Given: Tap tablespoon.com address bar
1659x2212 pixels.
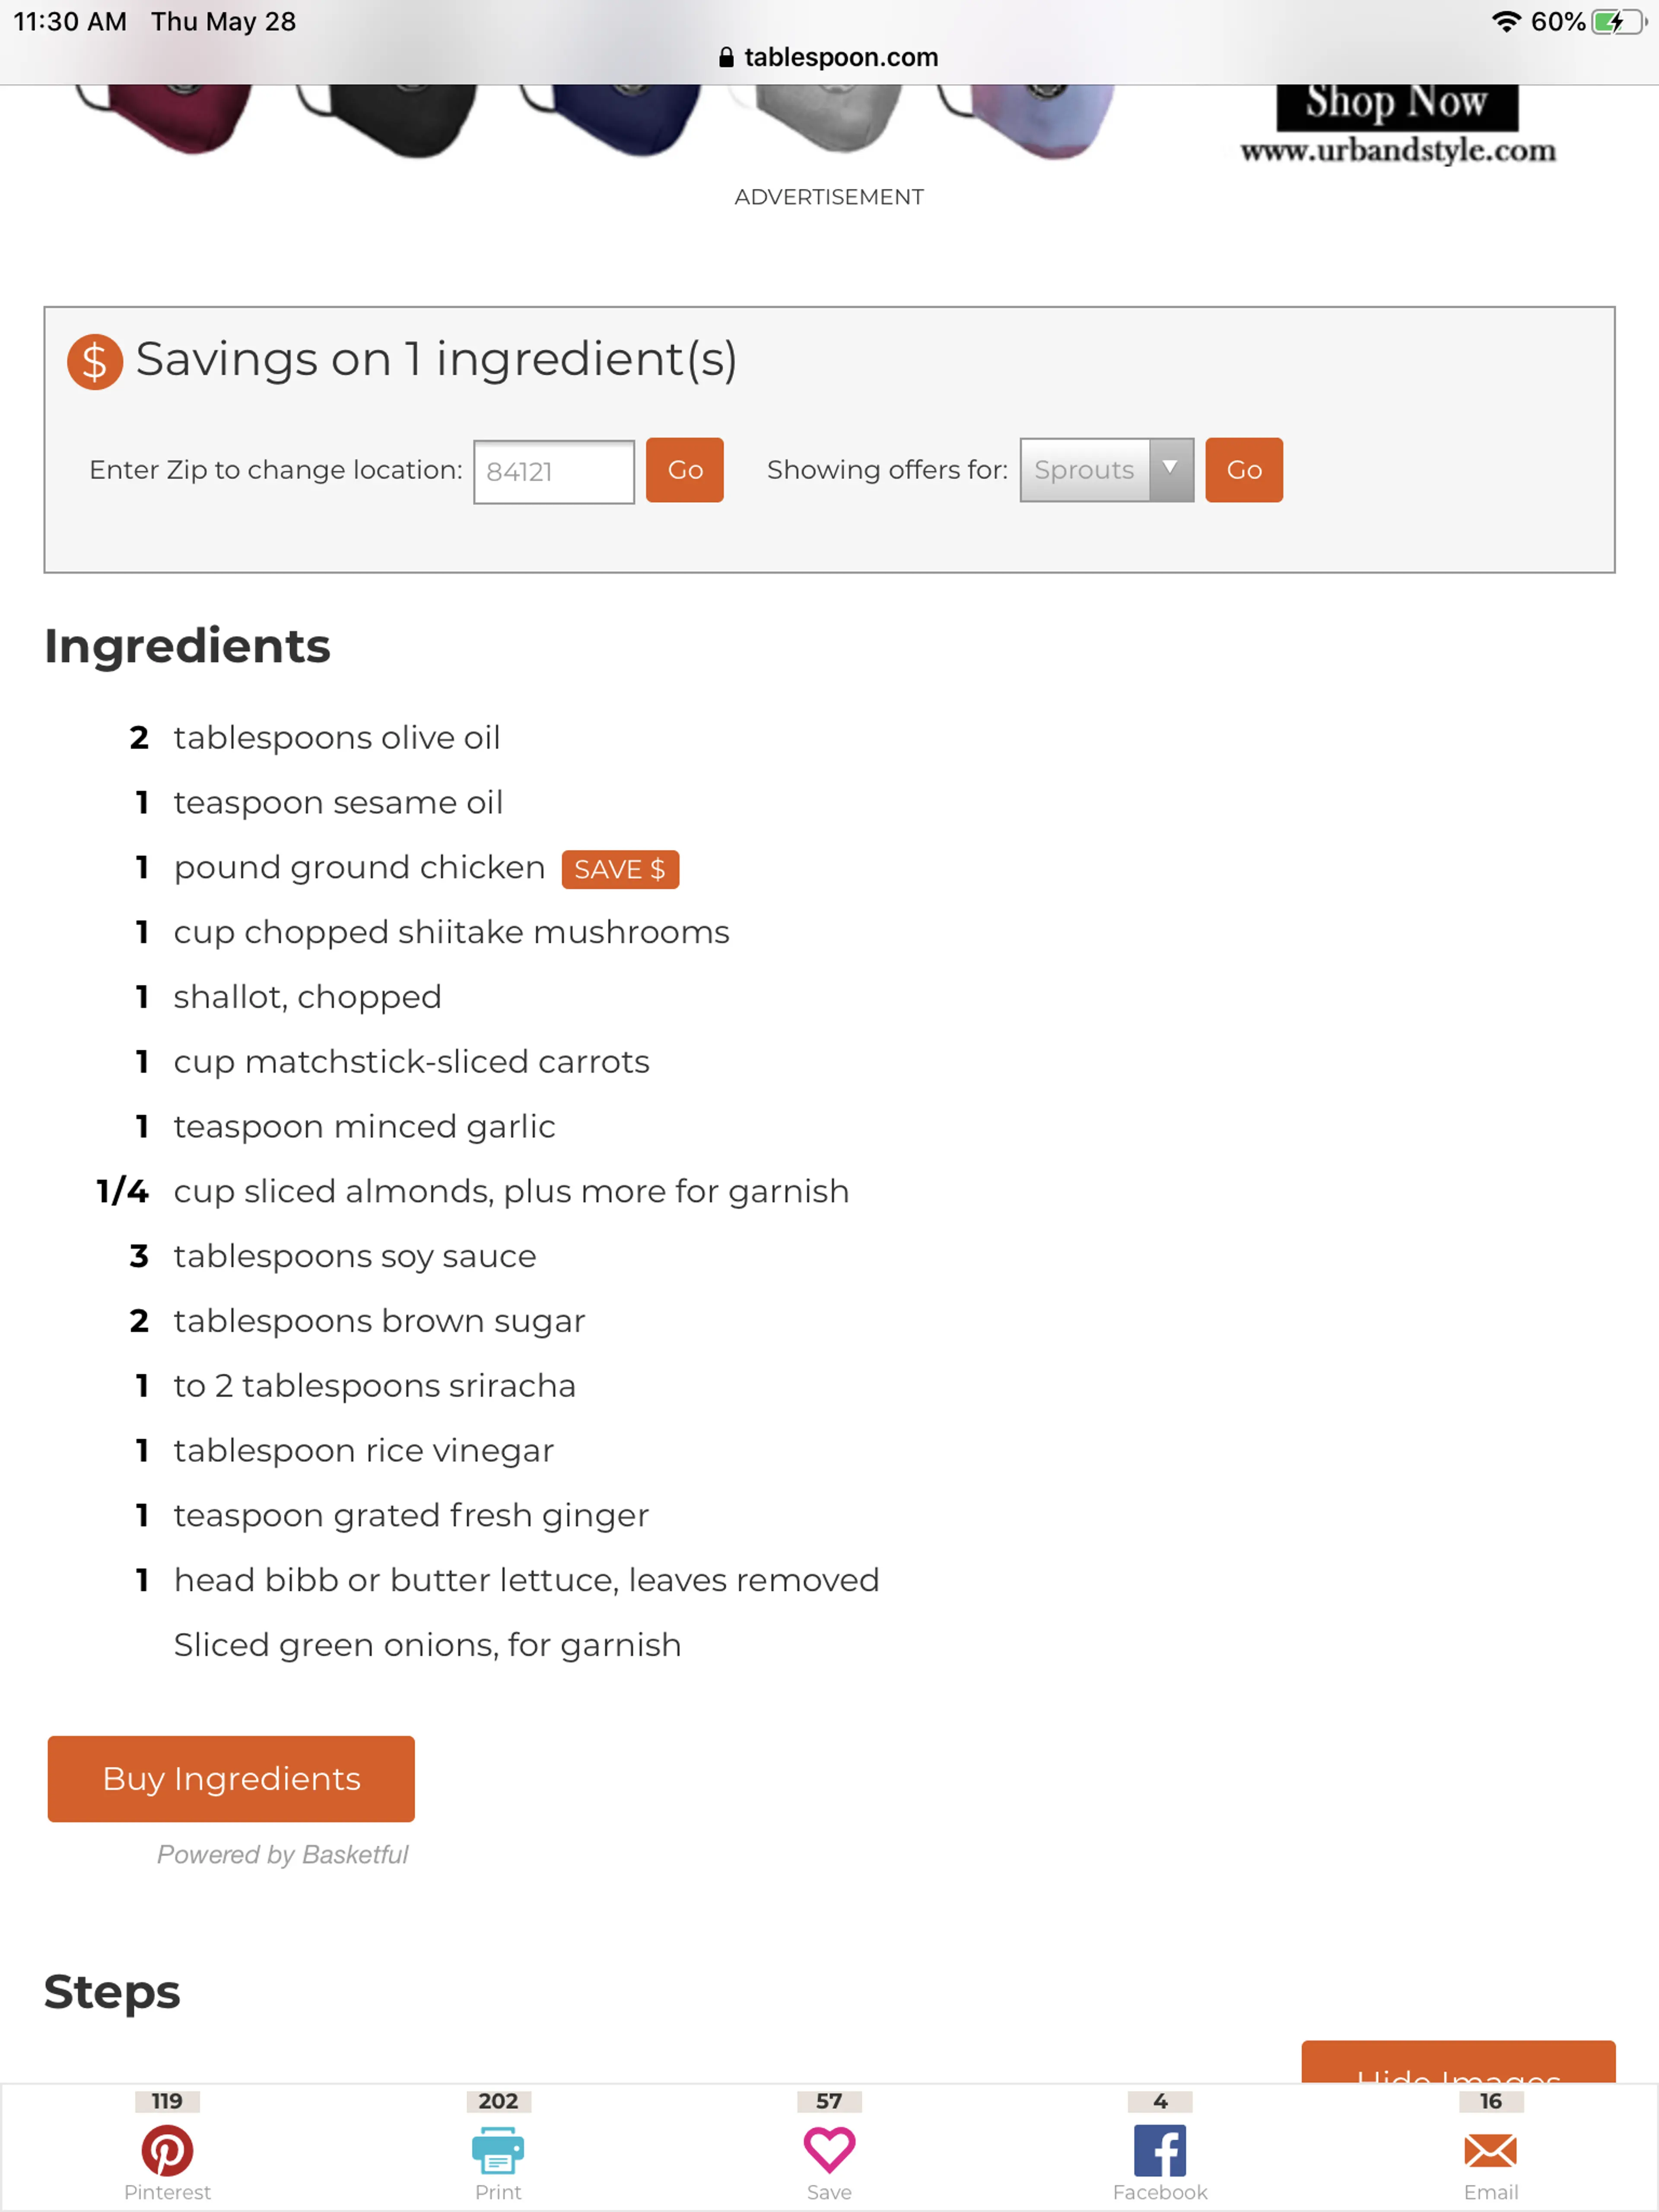Looking at the screenshot, I should pos(829,58).
